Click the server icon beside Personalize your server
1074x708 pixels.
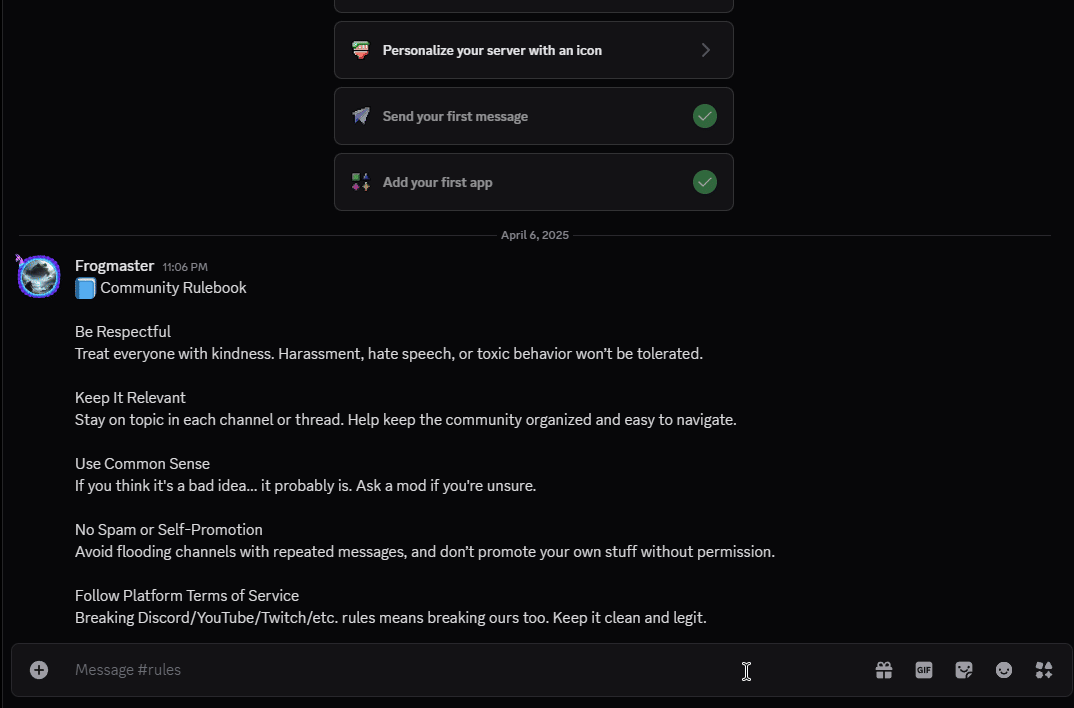point(361,50)
